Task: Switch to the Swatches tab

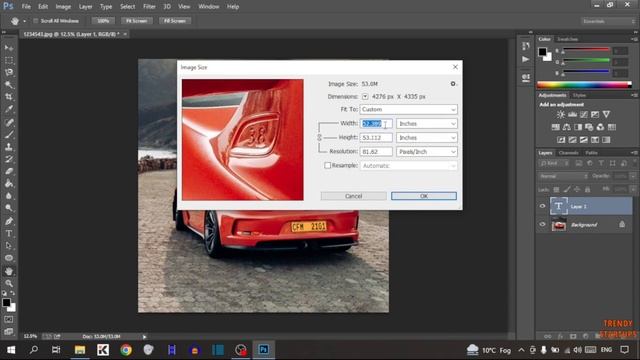Action: point(567,39)
